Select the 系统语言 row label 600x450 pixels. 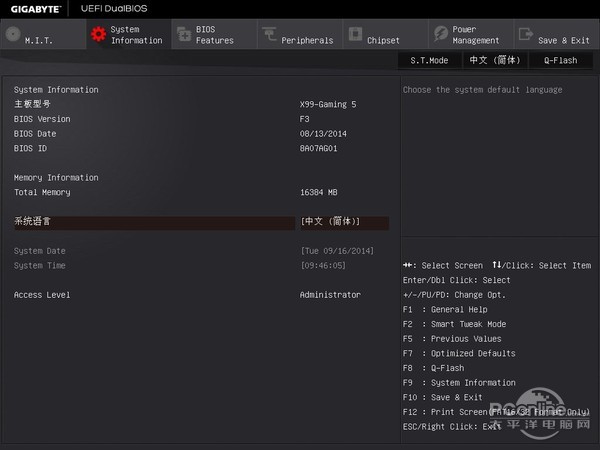click(32, 221)
